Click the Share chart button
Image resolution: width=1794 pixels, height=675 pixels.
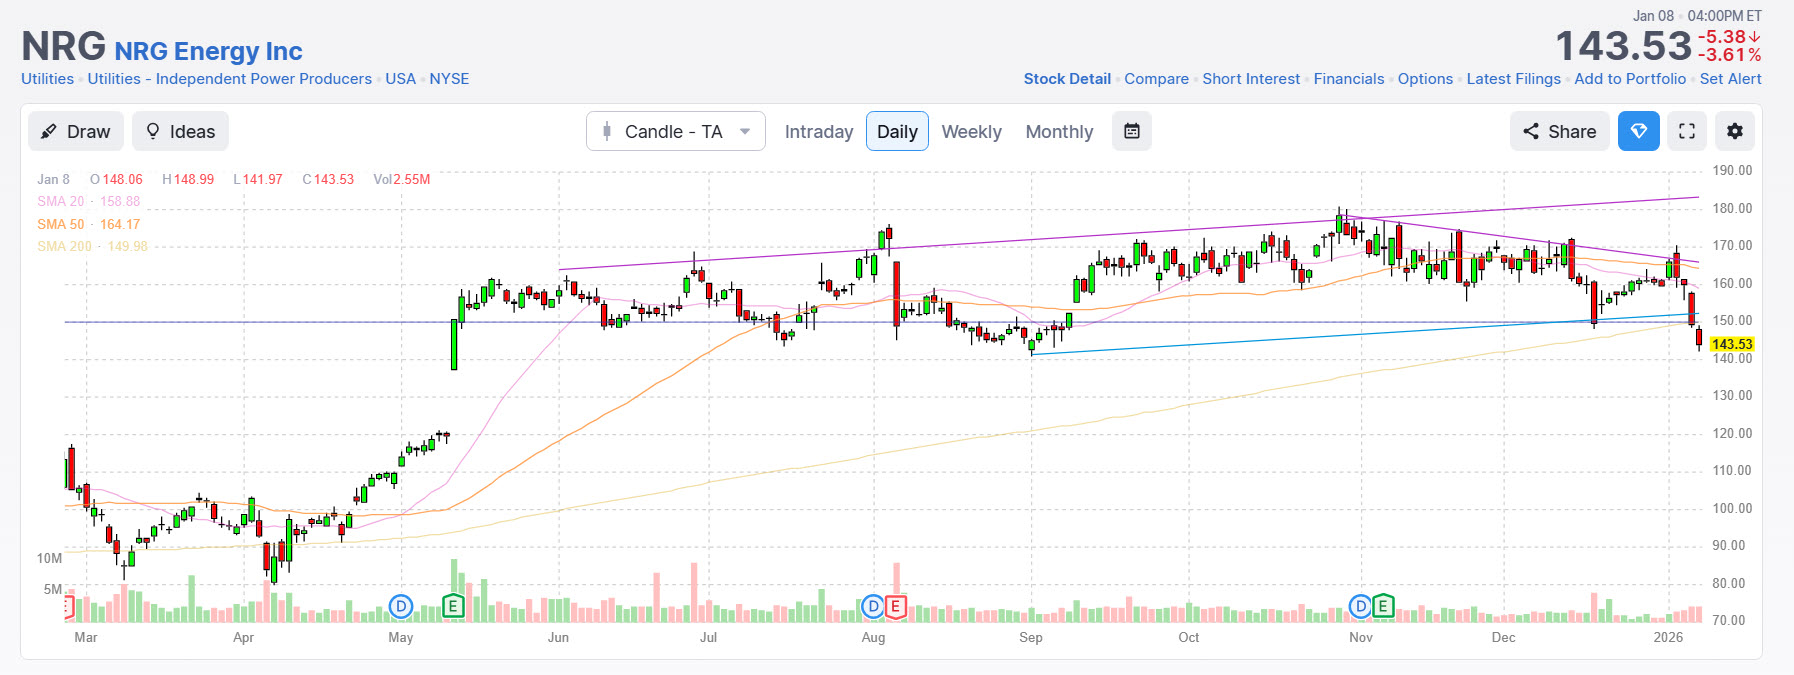point(1559,132)
